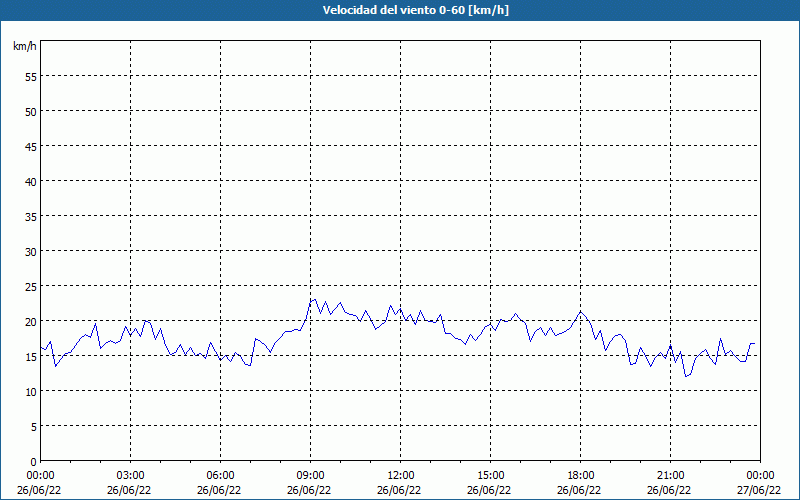
Task: Select the 40 value on the y-axis
Action: tap(31, 182)
